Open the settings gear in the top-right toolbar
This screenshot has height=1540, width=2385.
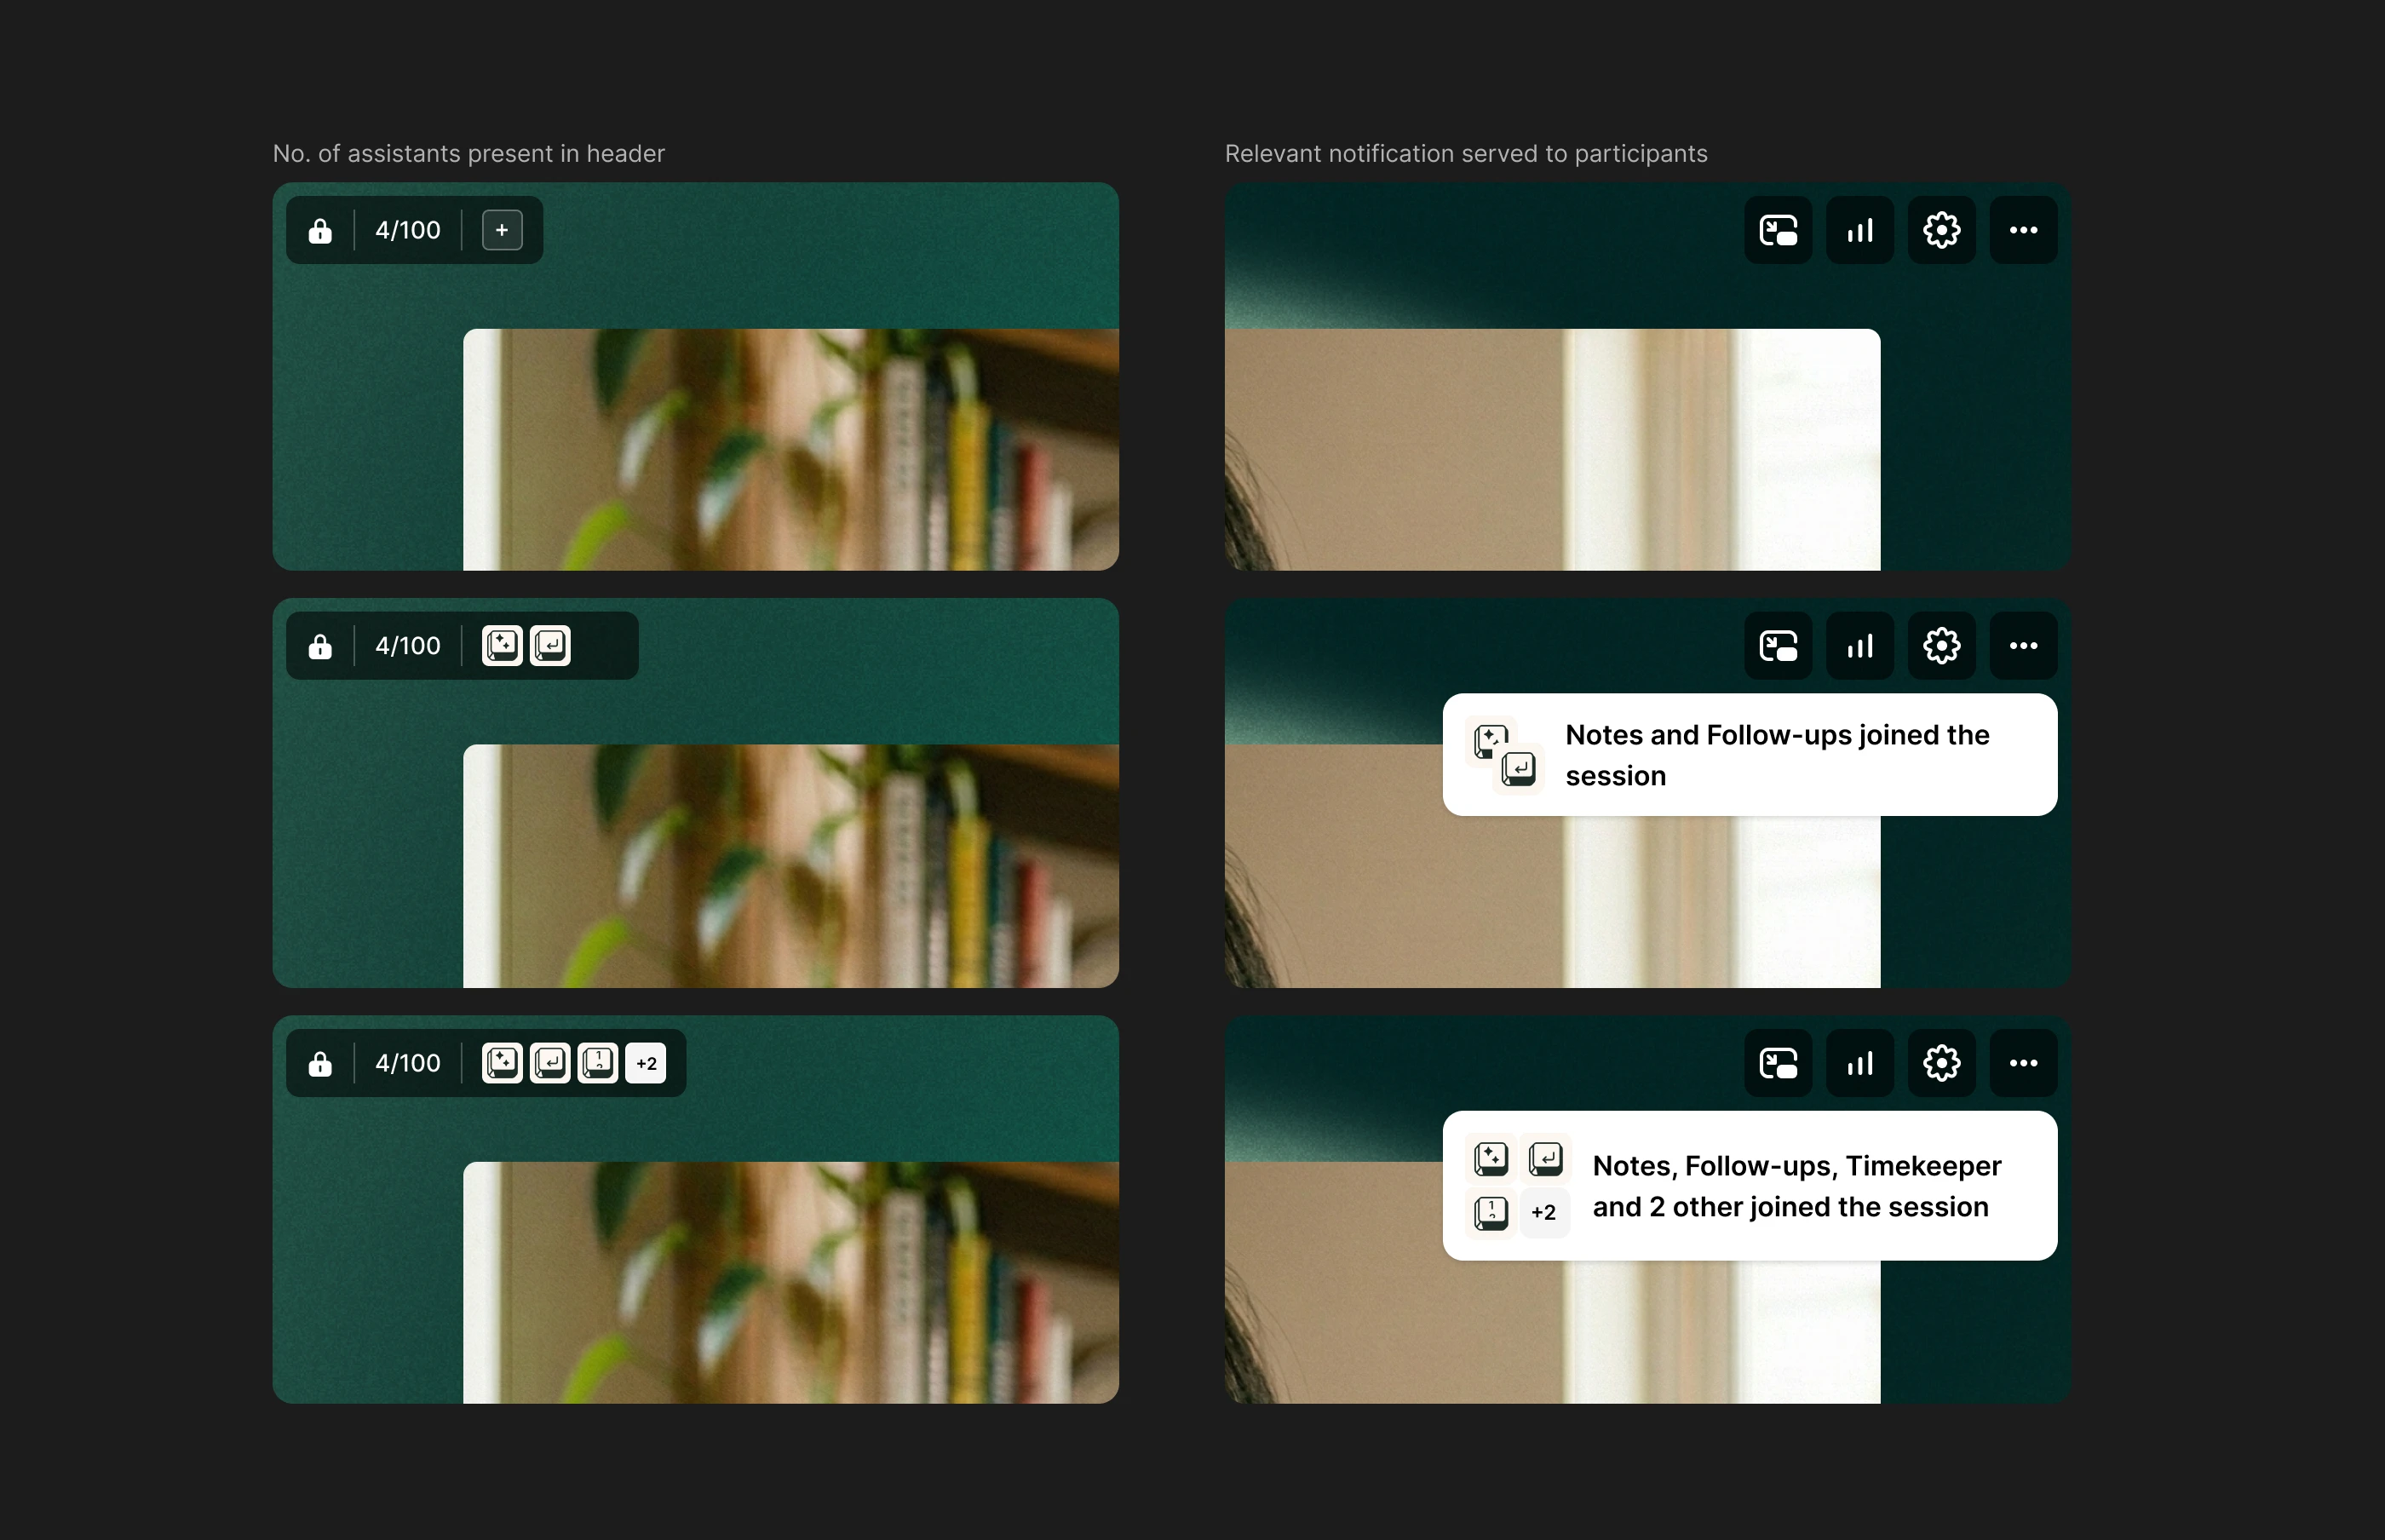click(1941, 230)
